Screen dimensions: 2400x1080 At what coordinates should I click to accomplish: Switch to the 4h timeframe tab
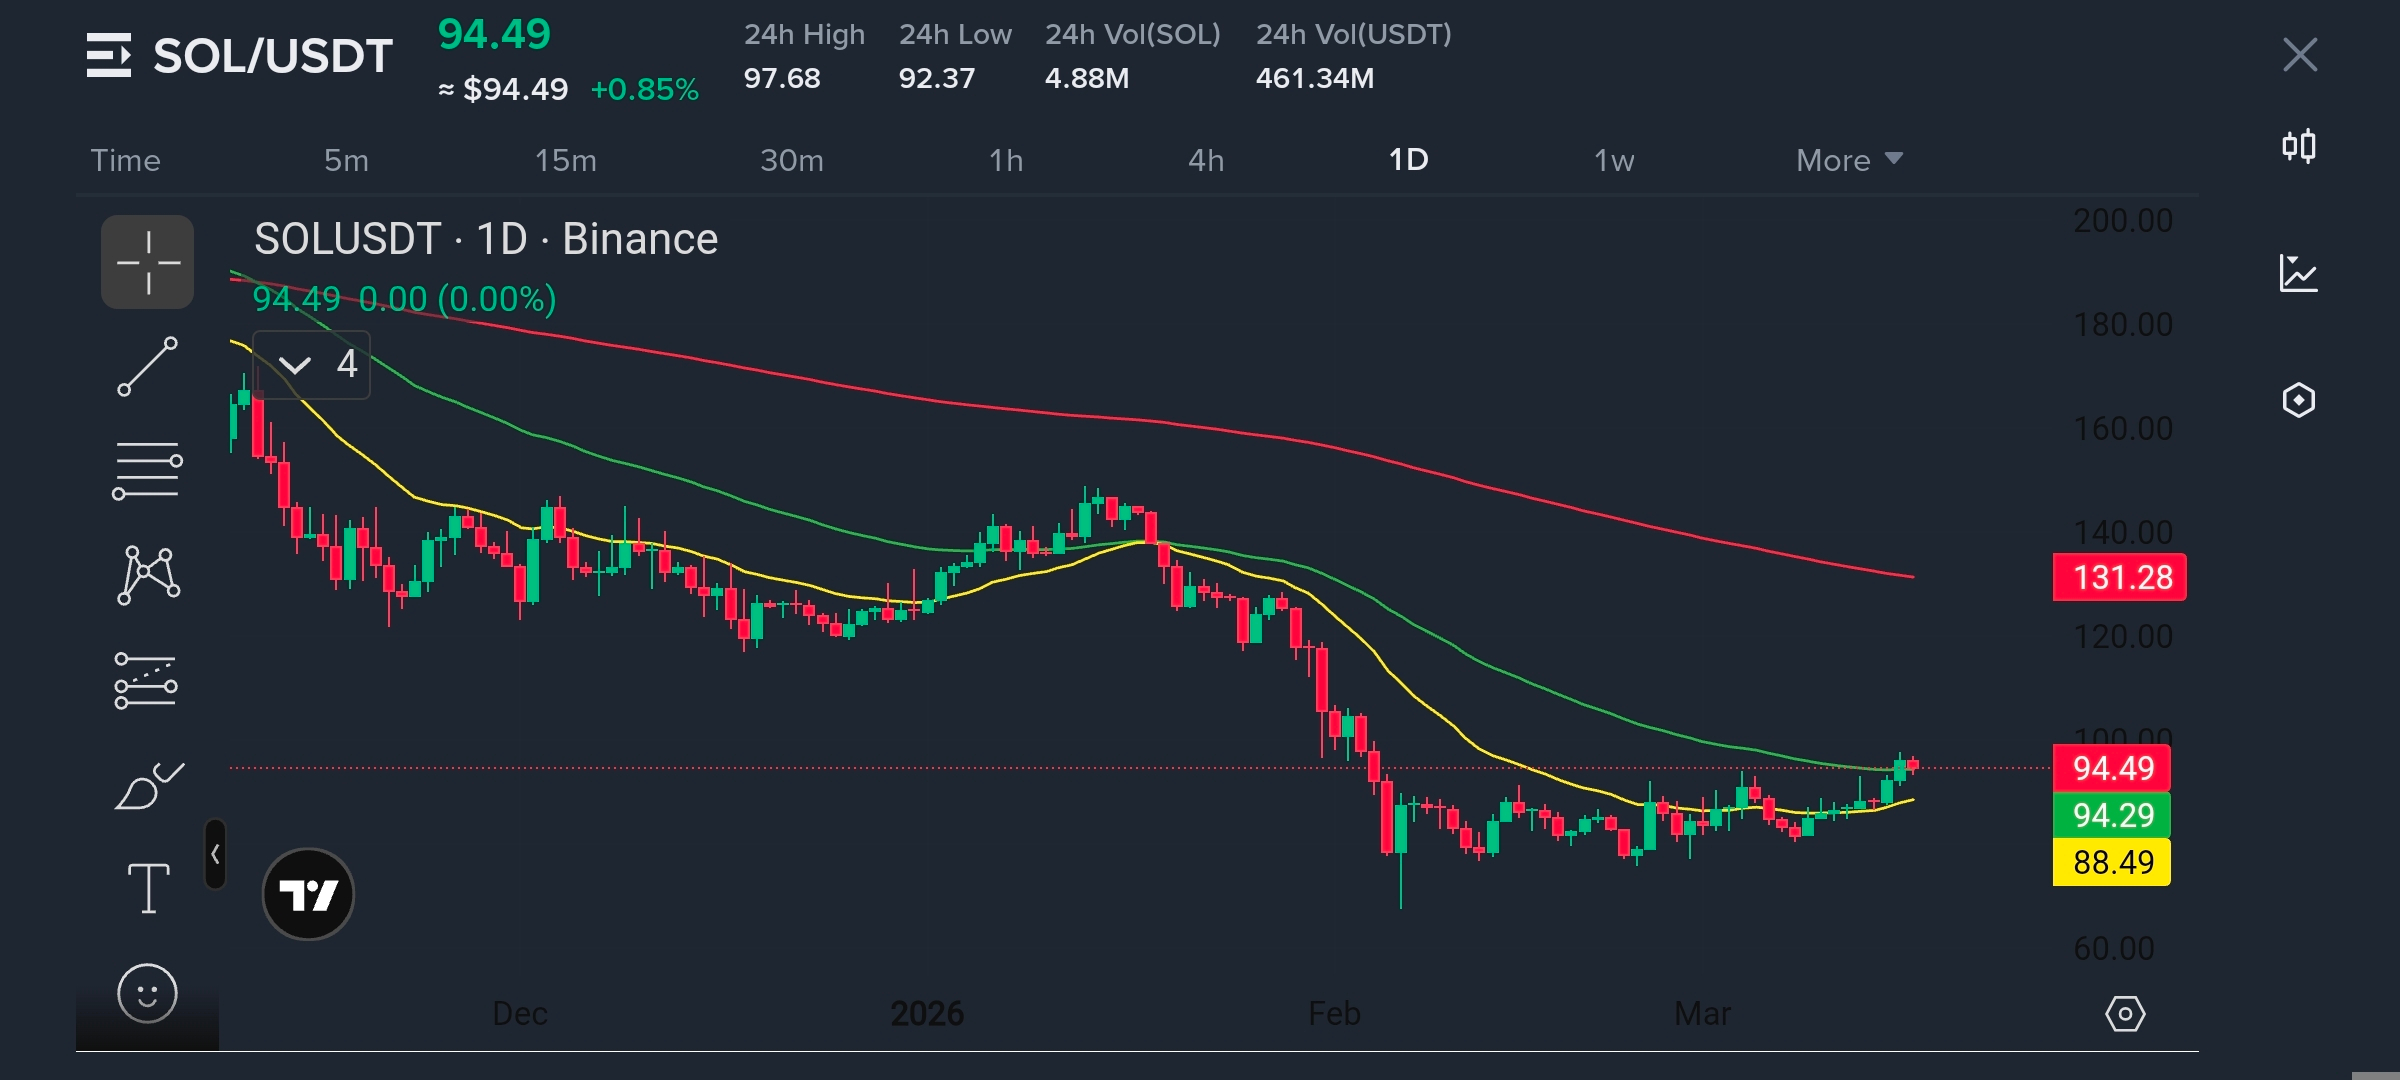[1205, 160]
